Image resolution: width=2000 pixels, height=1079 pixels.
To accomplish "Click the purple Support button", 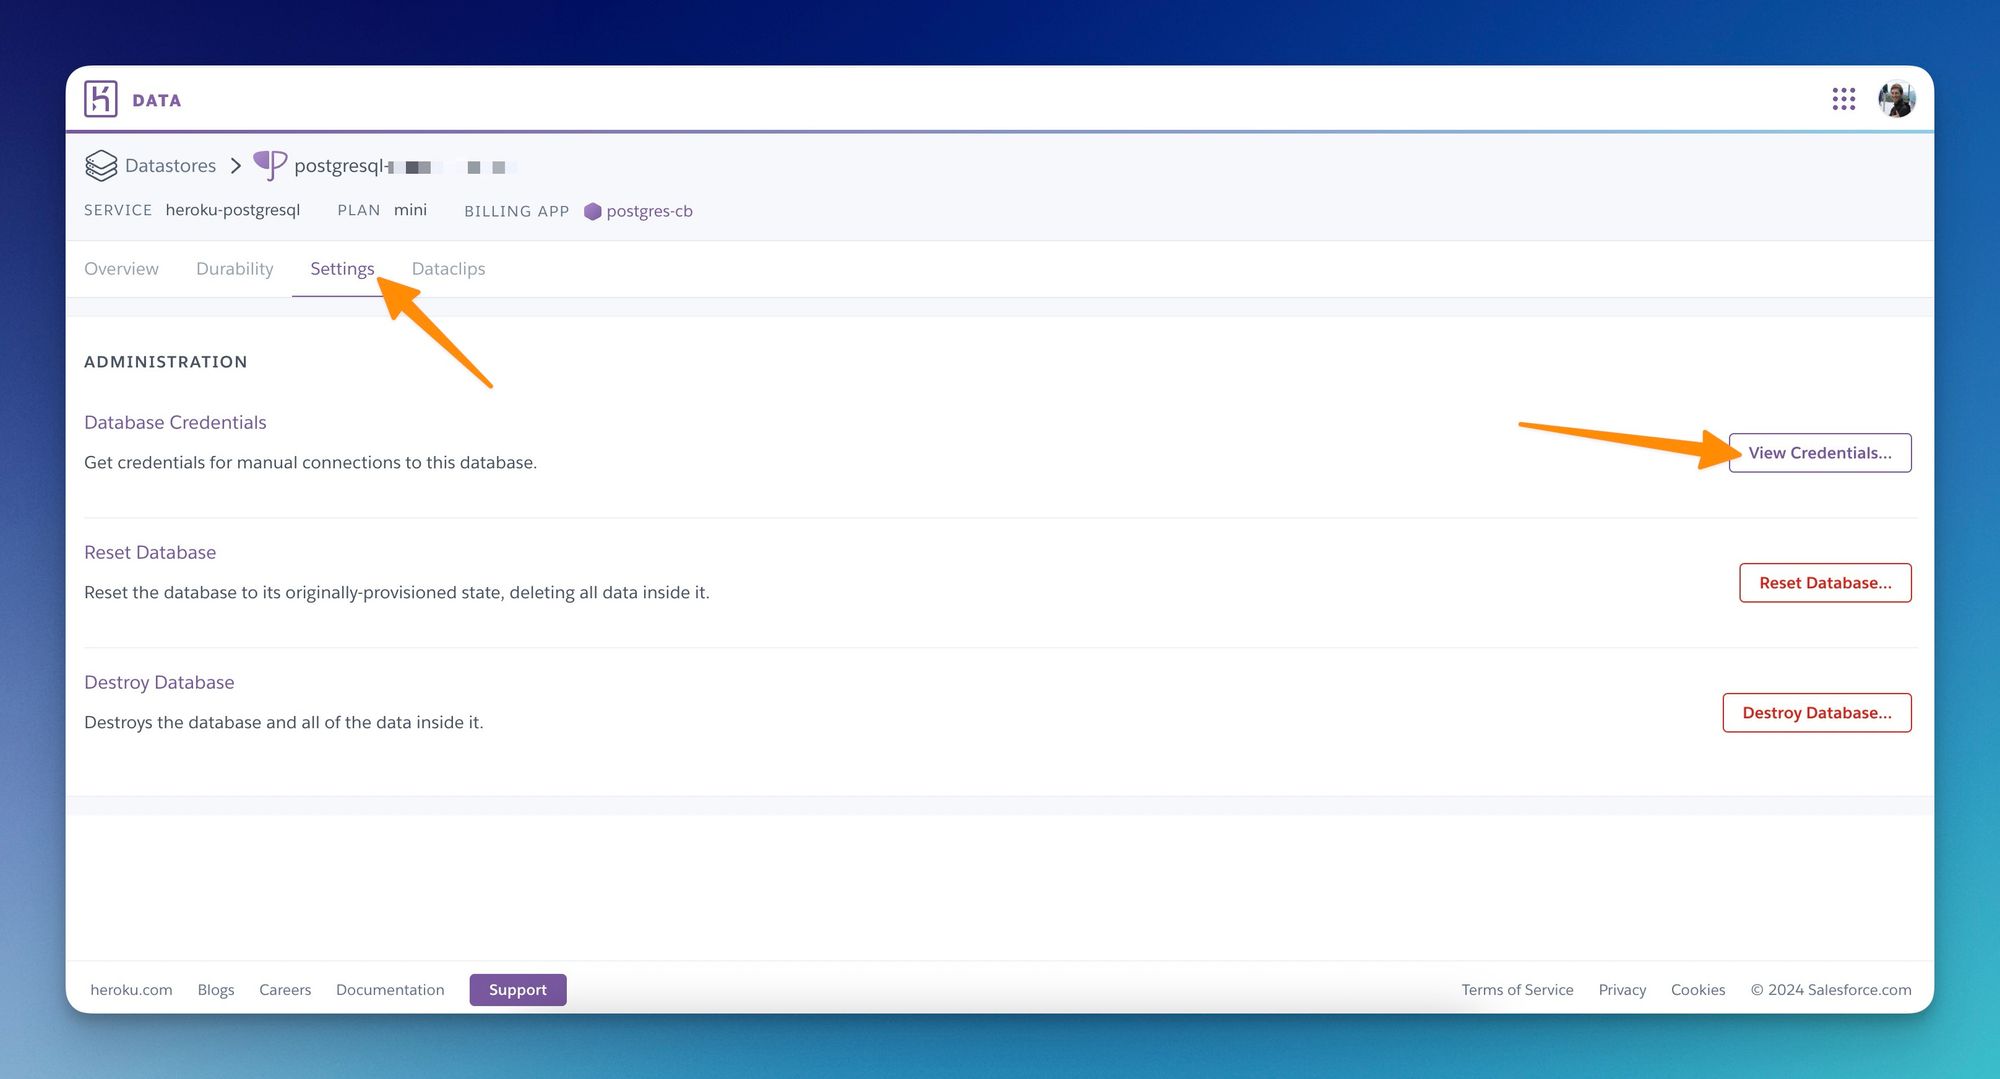I will pos(517,990).
